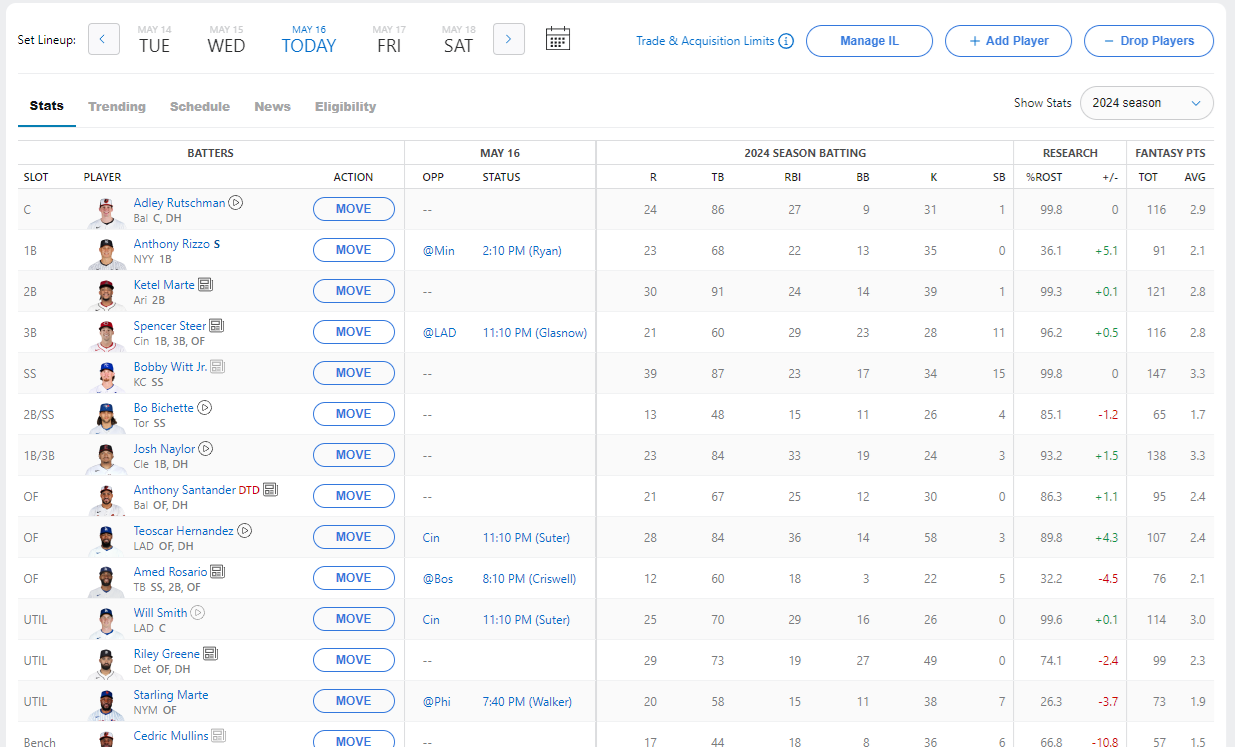1235x747 pixels.
Task: Open Bobby Witt Jr. player profile link
Action: click(x=170, y=367)
